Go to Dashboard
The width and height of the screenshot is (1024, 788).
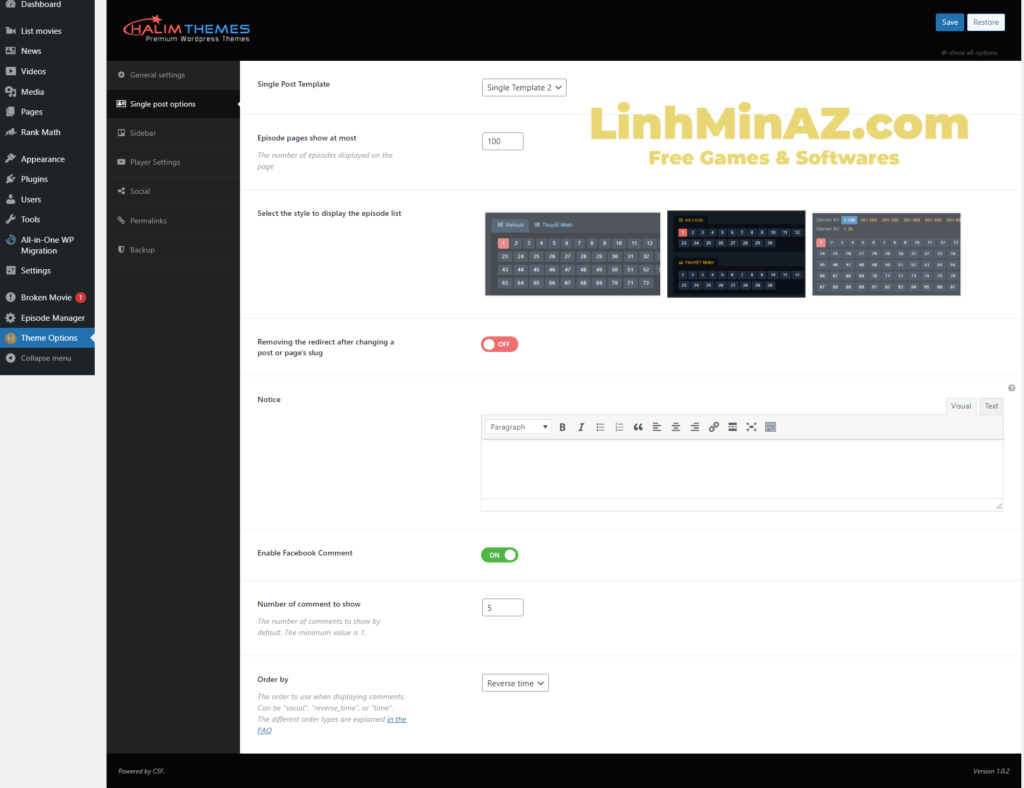pyautogui.click(x=47, y=5)
